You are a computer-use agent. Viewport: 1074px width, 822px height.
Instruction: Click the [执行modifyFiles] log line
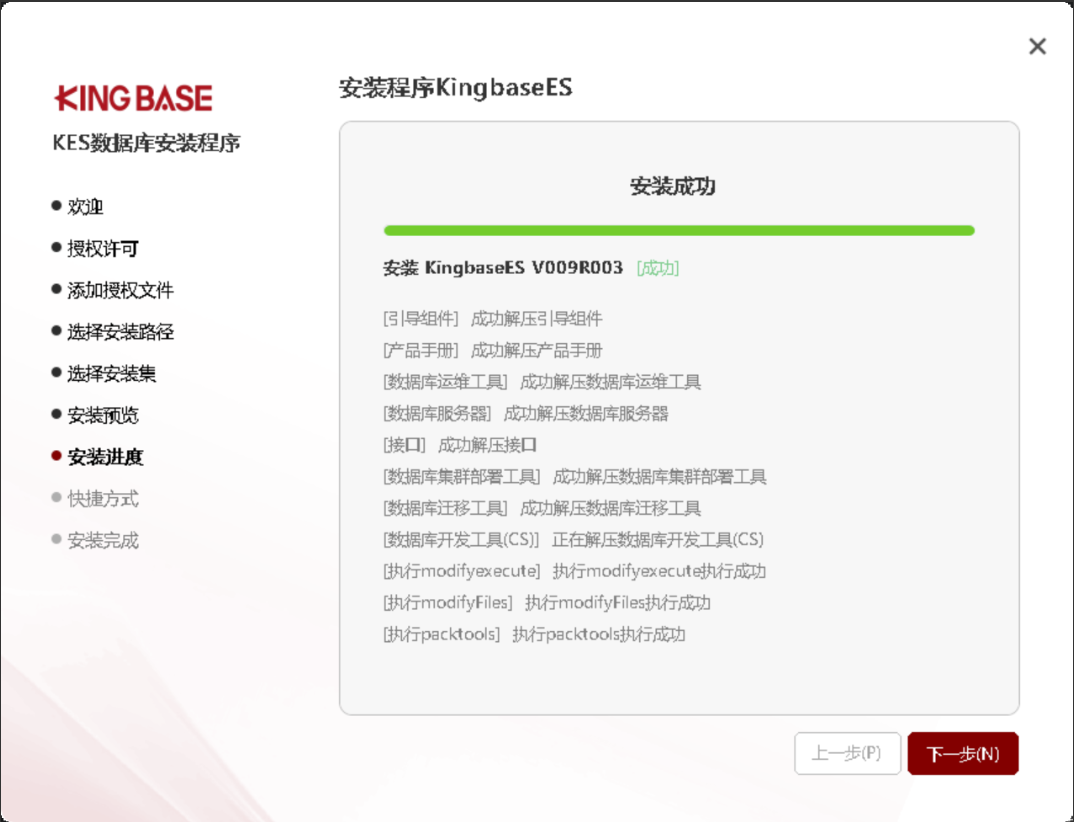547,602
